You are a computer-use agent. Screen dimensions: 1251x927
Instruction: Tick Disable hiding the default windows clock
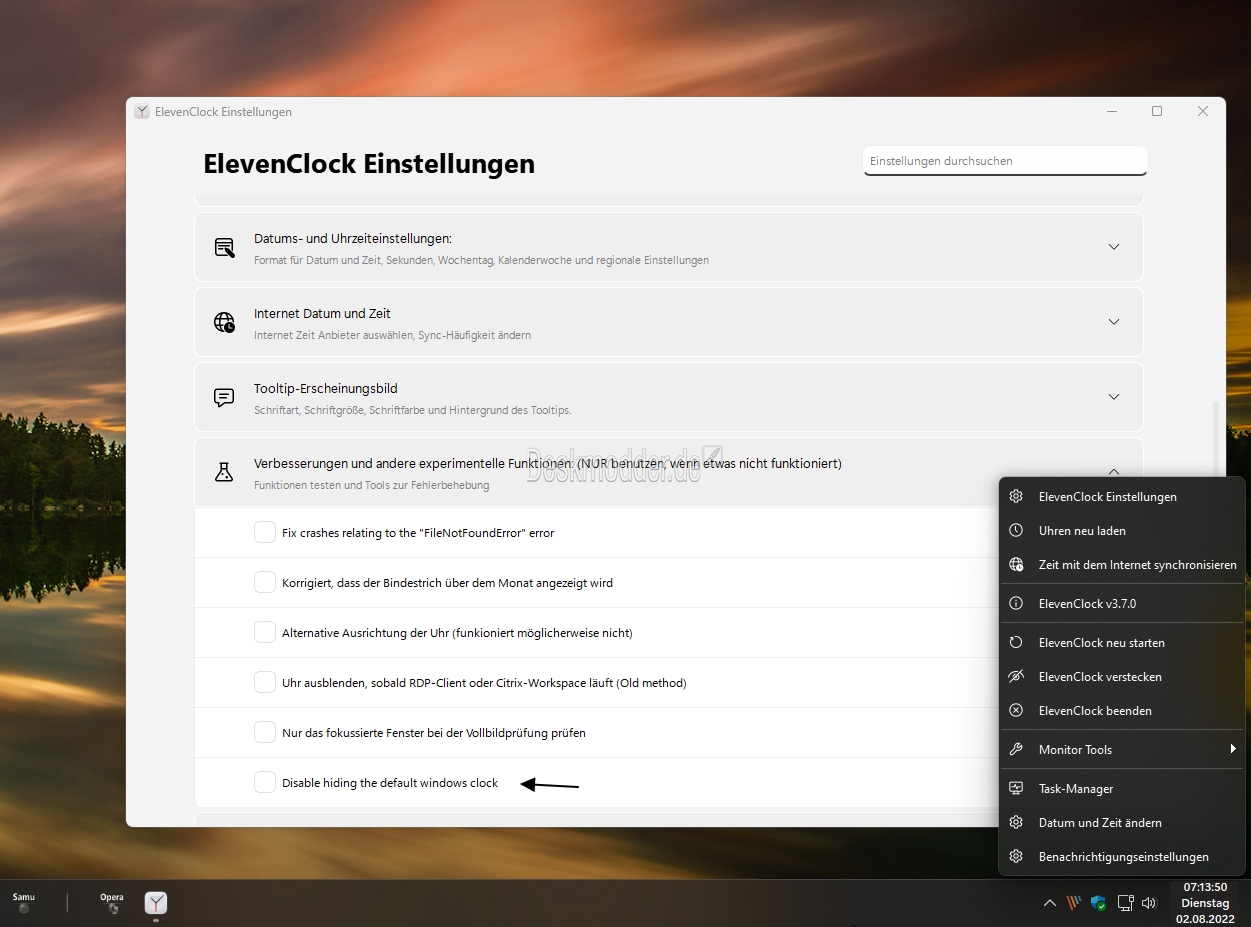(x=264, y=782)
